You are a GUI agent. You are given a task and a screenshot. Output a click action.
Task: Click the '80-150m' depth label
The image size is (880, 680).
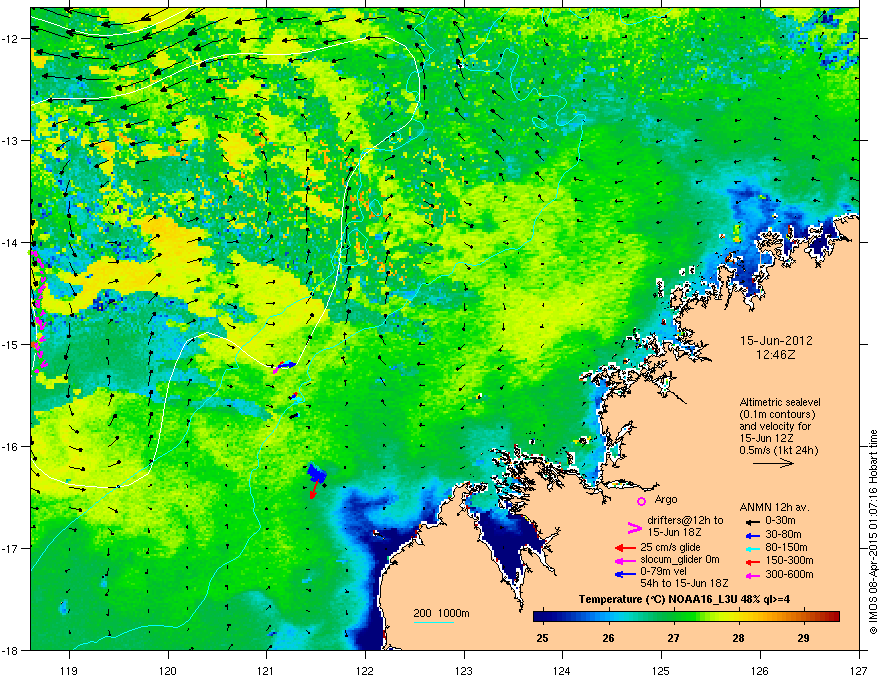tap(786, 548)
